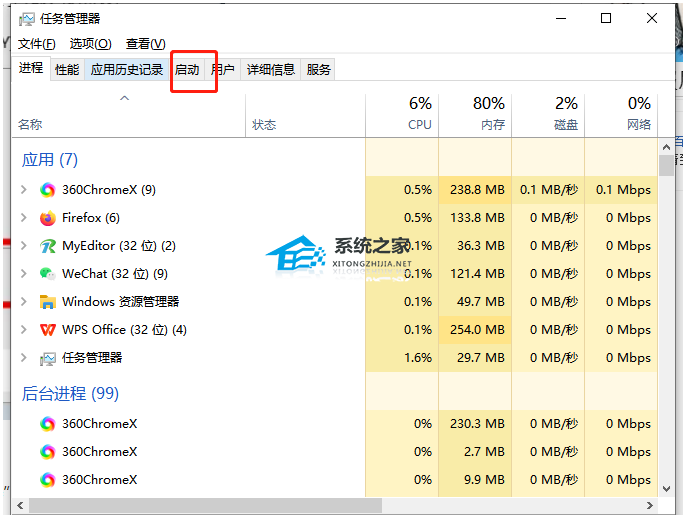This screenshot has width=683, height=515.
Task: Switch to the 启动 tab
Action: pyautogui.click(x=187, y=69)
